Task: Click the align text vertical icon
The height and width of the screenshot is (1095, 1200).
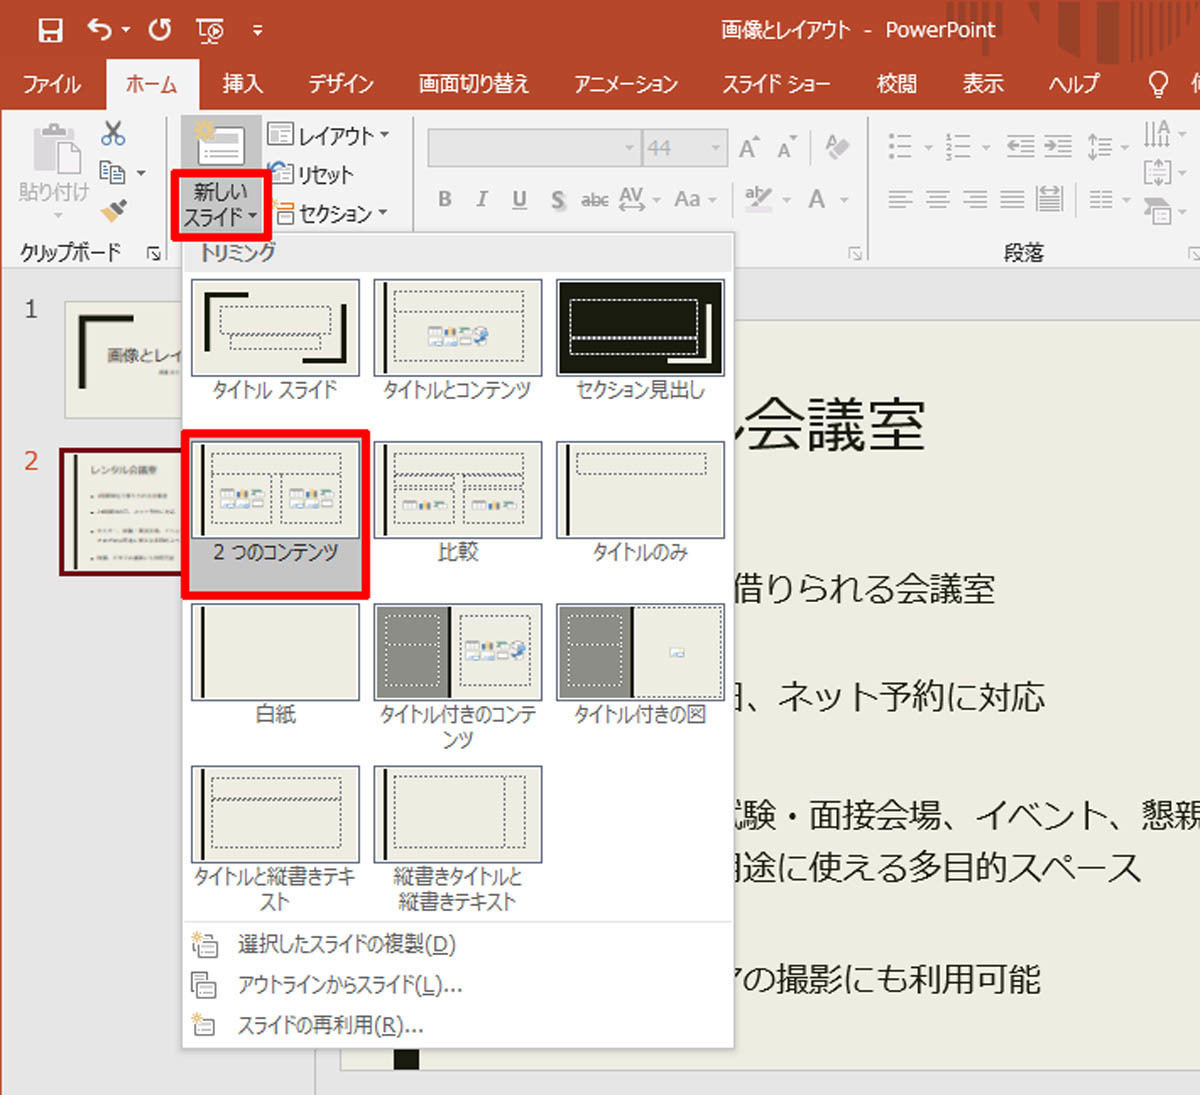Action: (x=1157, y=173)
